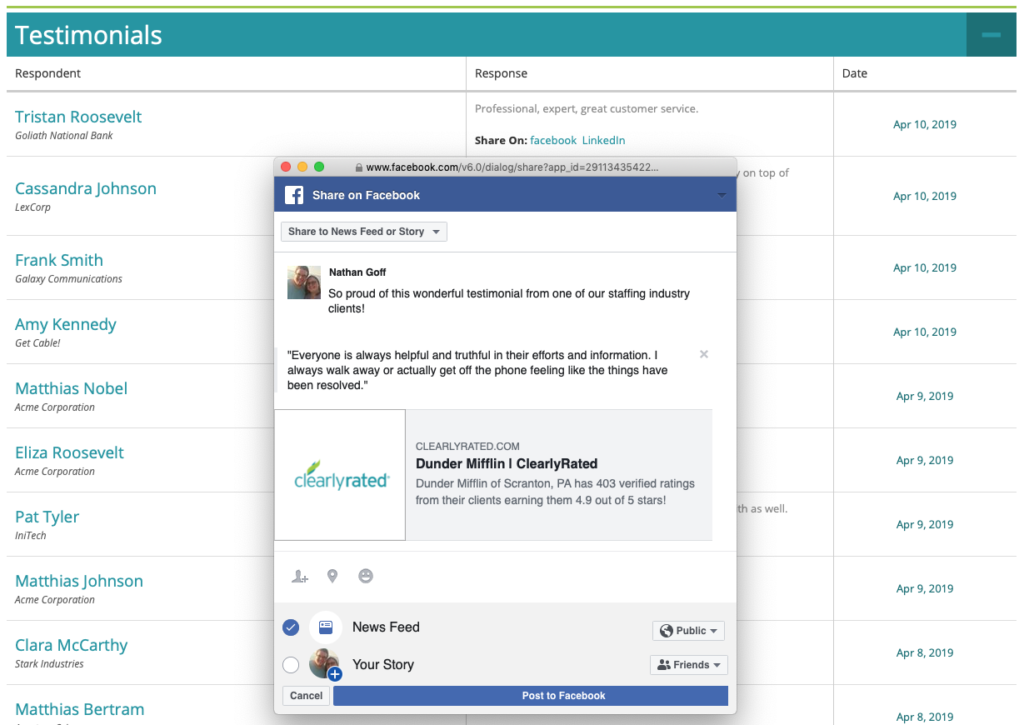The height and width of the screenshot is (725, 1024).
Task: Click the check-in location pin icon
Action: tap(332, 576)
